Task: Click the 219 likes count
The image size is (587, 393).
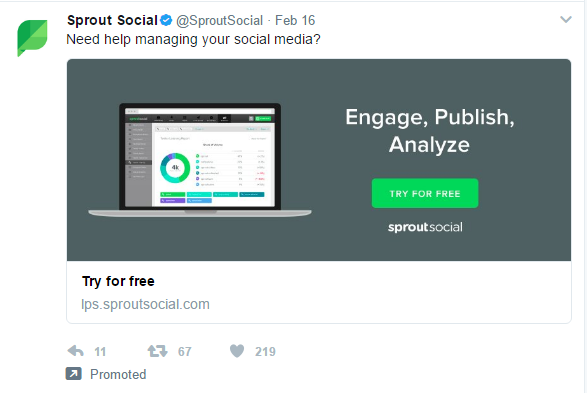Action: pyautogui.click(x=265, y=351)
